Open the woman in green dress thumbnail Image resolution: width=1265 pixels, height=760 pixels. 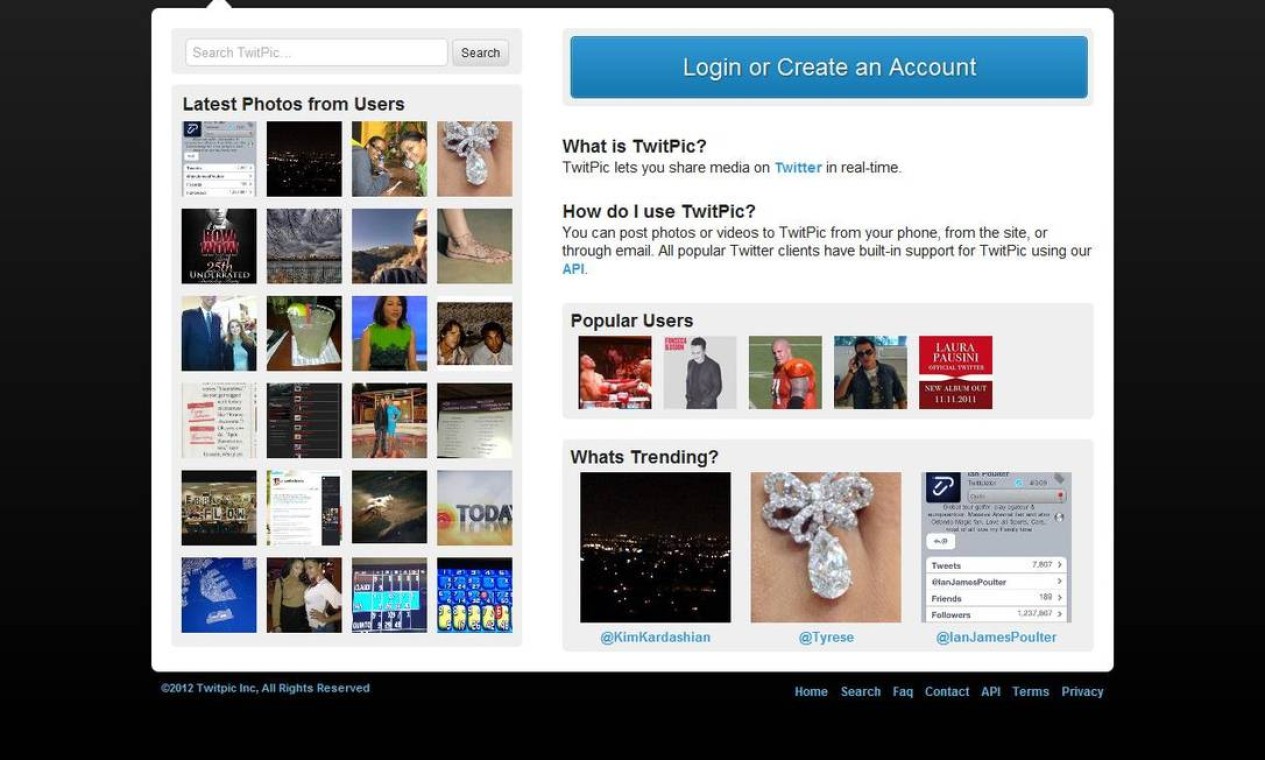click(x=389, y=333)
